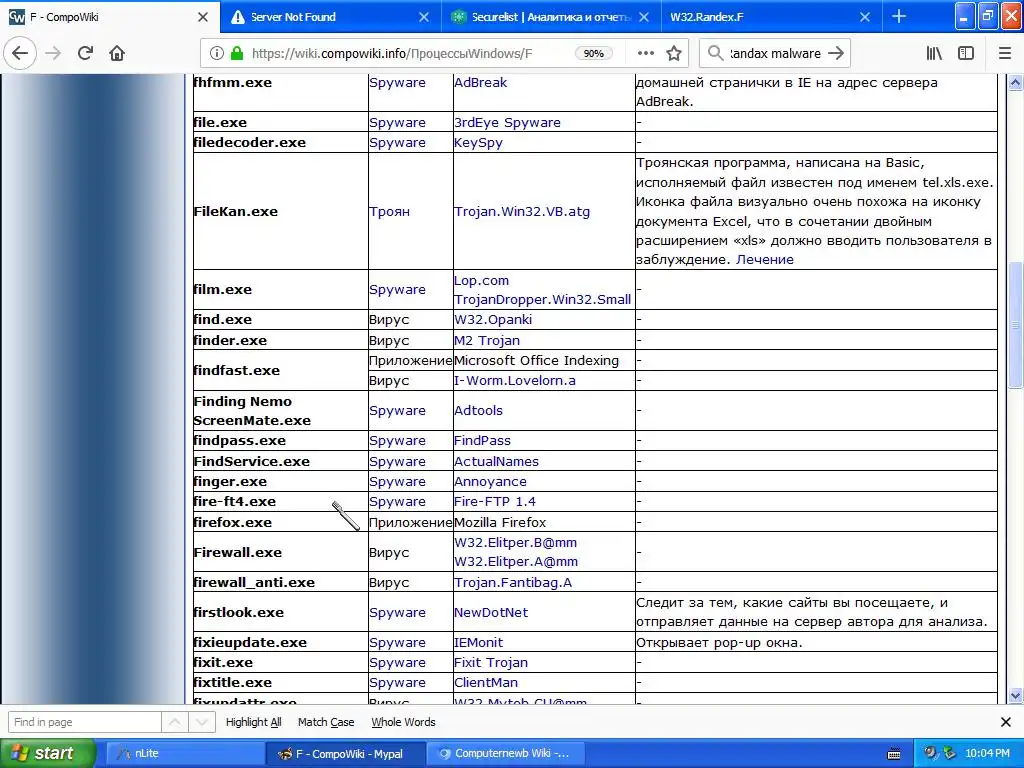Click Троян type link for FileKan.exe
The image size is (1024, 768).
pyautogui.click(x=389, y=211)
